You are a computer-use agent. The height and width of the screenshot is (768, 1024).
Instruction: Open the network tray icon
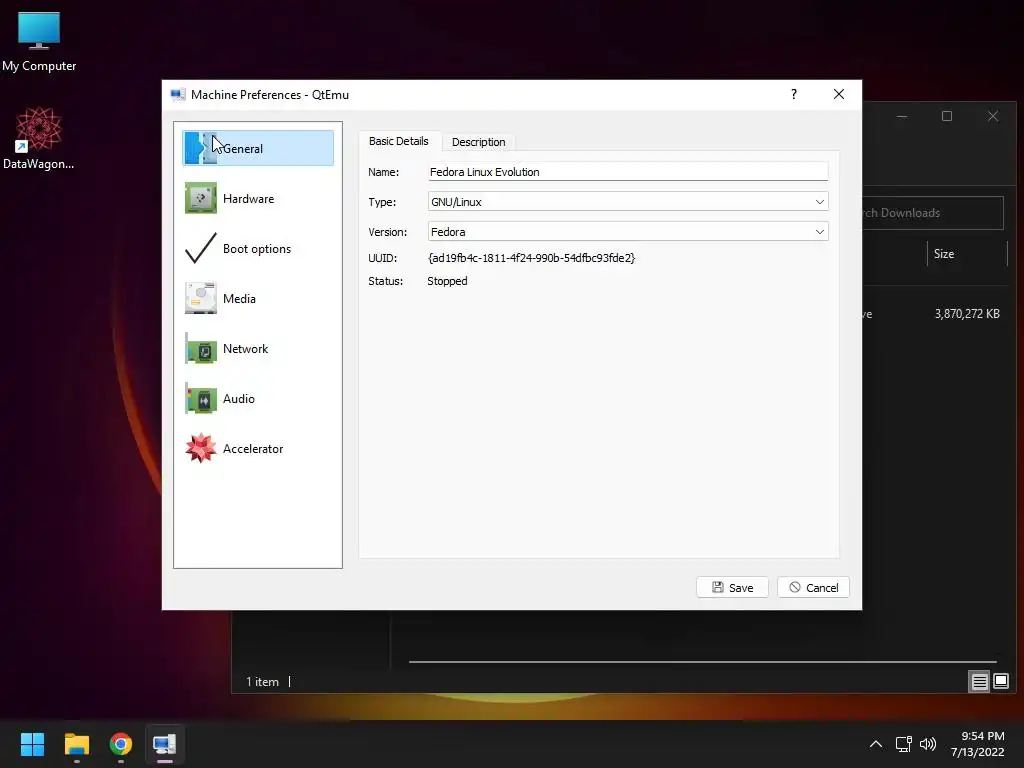903,744
